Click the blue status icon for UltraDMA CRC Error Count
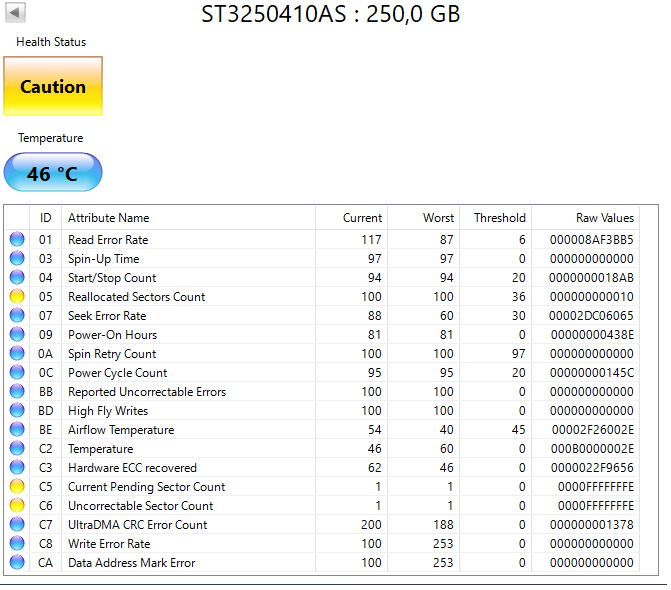Viewport: 671px width, 590px height. coord(17,524)
